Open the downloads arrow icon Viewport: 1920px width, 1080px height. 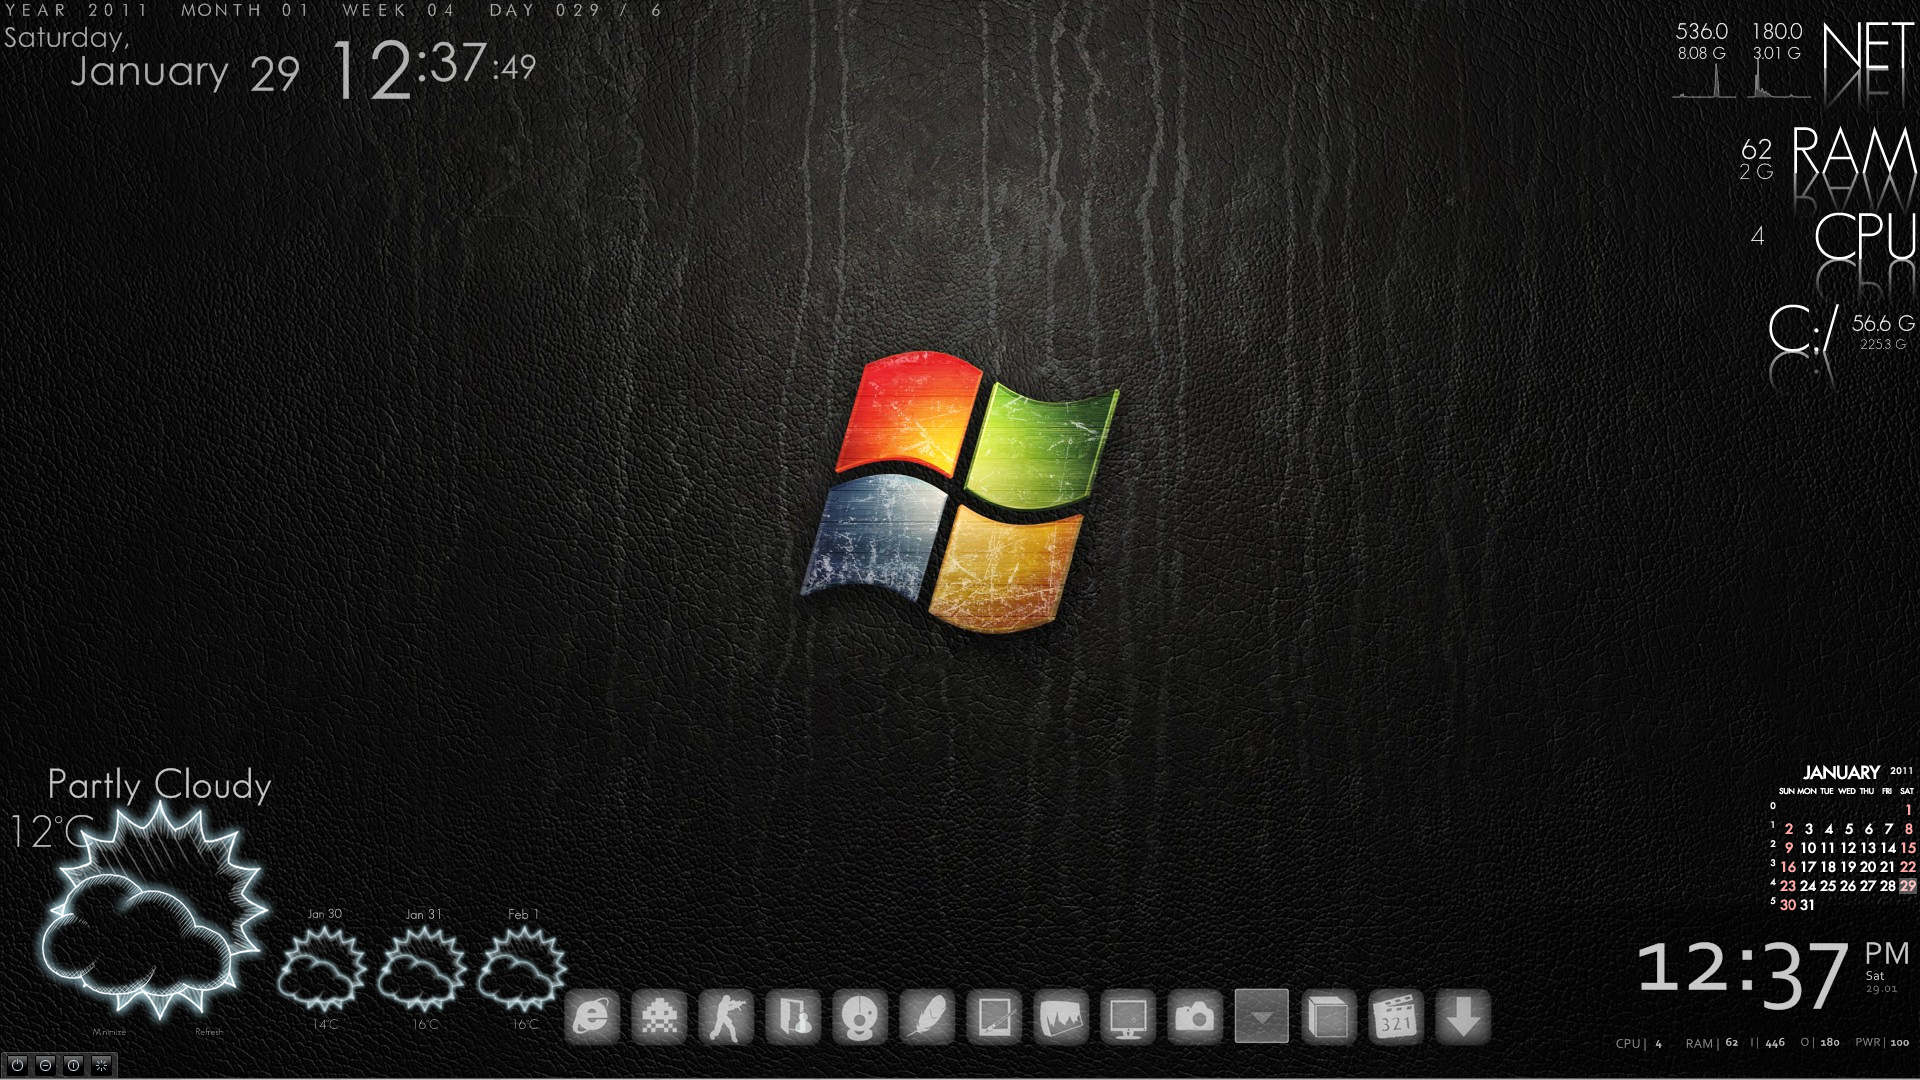(1463, 1017)
